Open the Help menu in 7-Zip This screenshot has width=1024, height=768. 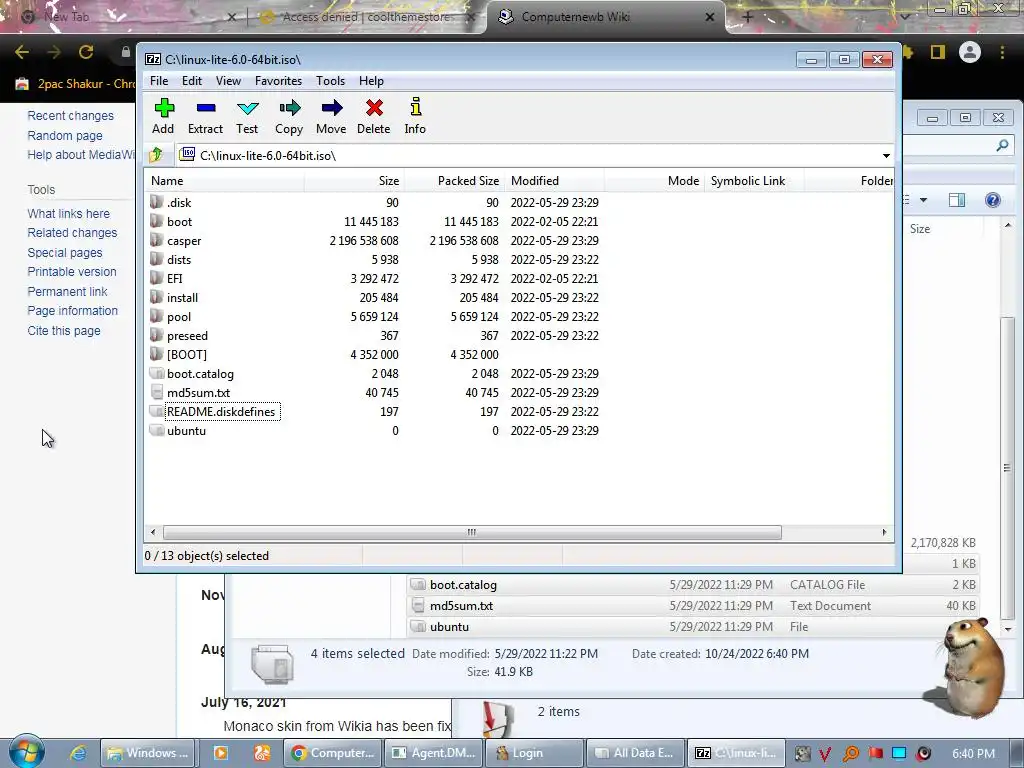tap(371, 81)
